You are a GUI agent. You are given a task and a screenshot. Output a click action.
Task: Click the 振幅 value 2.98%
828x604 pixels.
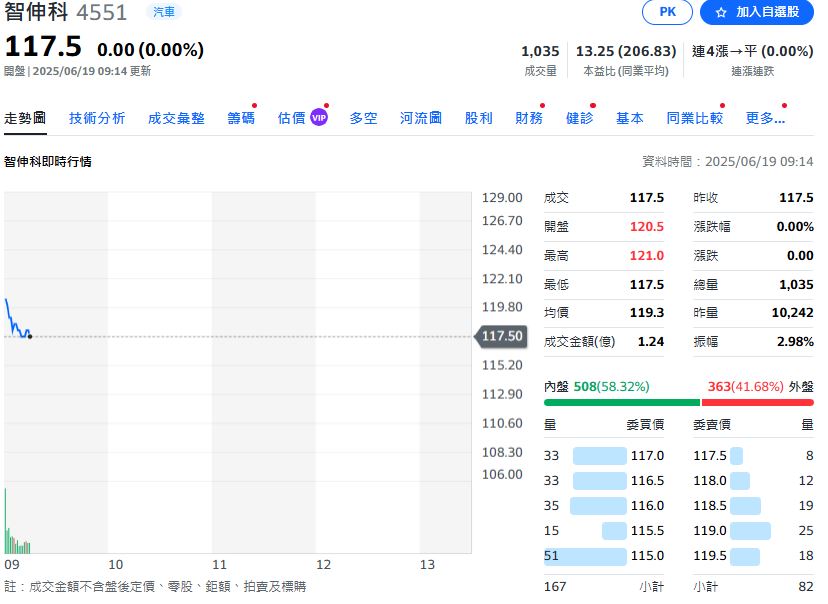795,342
